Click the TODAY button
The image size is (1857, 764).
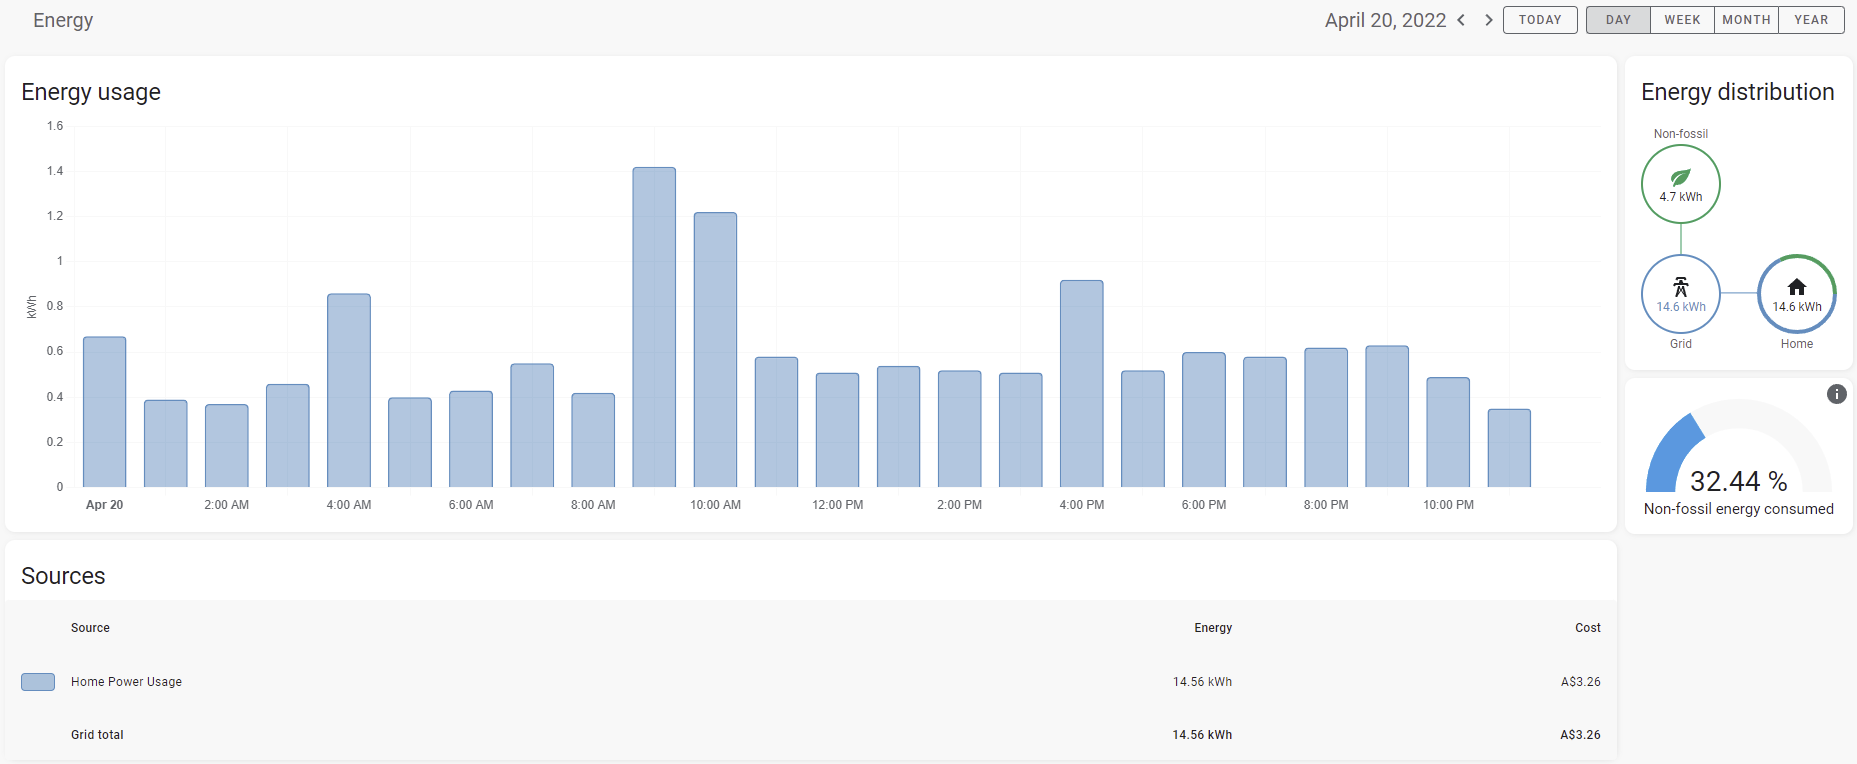[1540, 20]
